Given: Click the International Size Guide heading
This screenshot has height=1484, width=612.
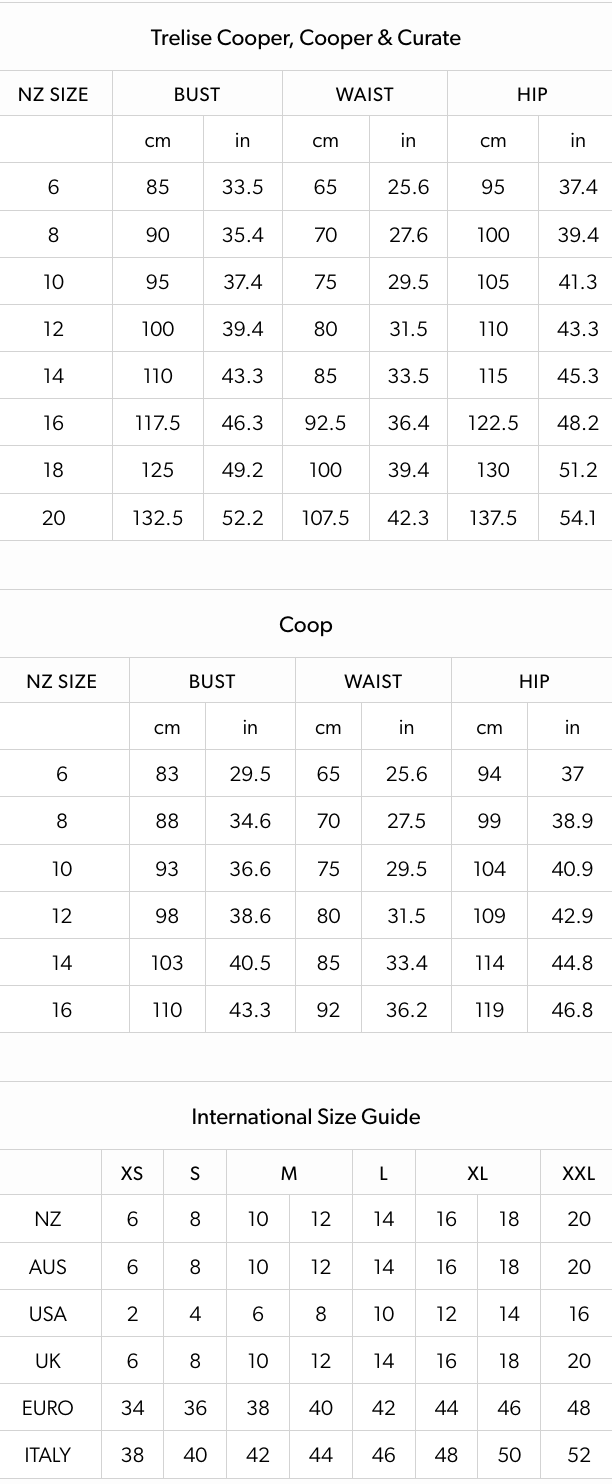Looking at the screenshot, I should point(305,1117).
